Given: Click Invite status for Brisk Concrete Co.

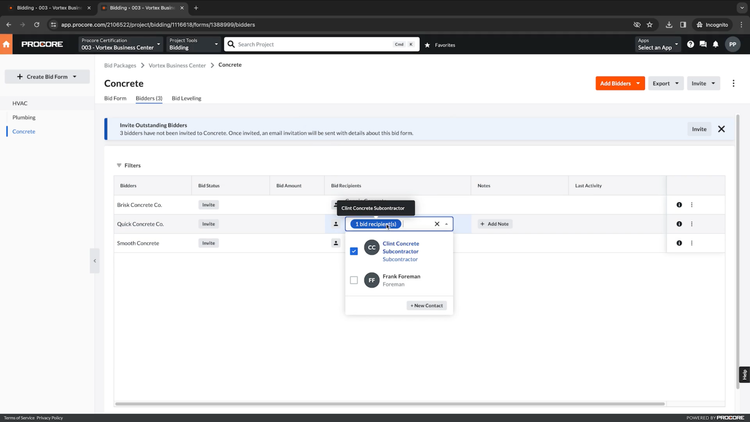Looking at the screenshot, I should (x=209, y=205).
